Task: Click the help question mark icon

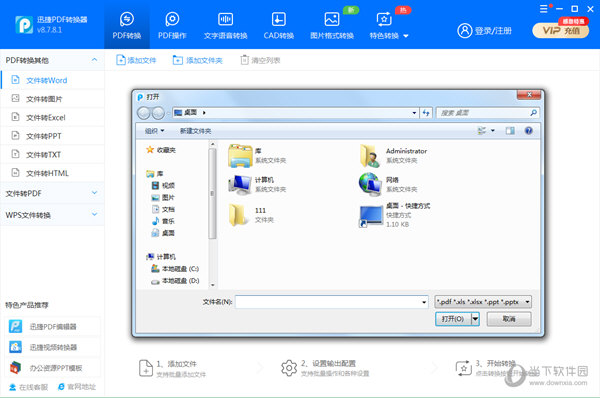Action: click(528, 131)
